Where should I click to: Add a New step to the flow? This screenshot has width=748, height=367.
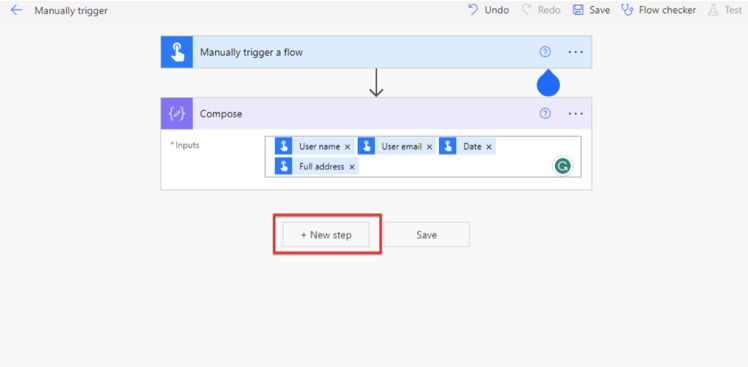tap(326, 234)
